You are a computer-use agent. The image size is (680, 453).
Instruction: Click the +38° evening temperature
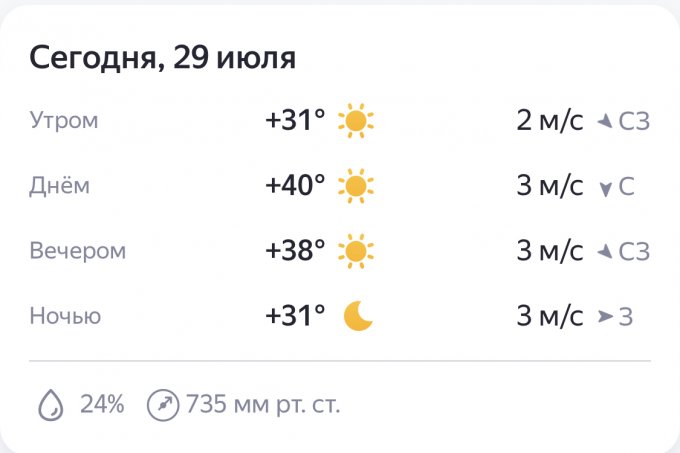[x=295, y=251]
